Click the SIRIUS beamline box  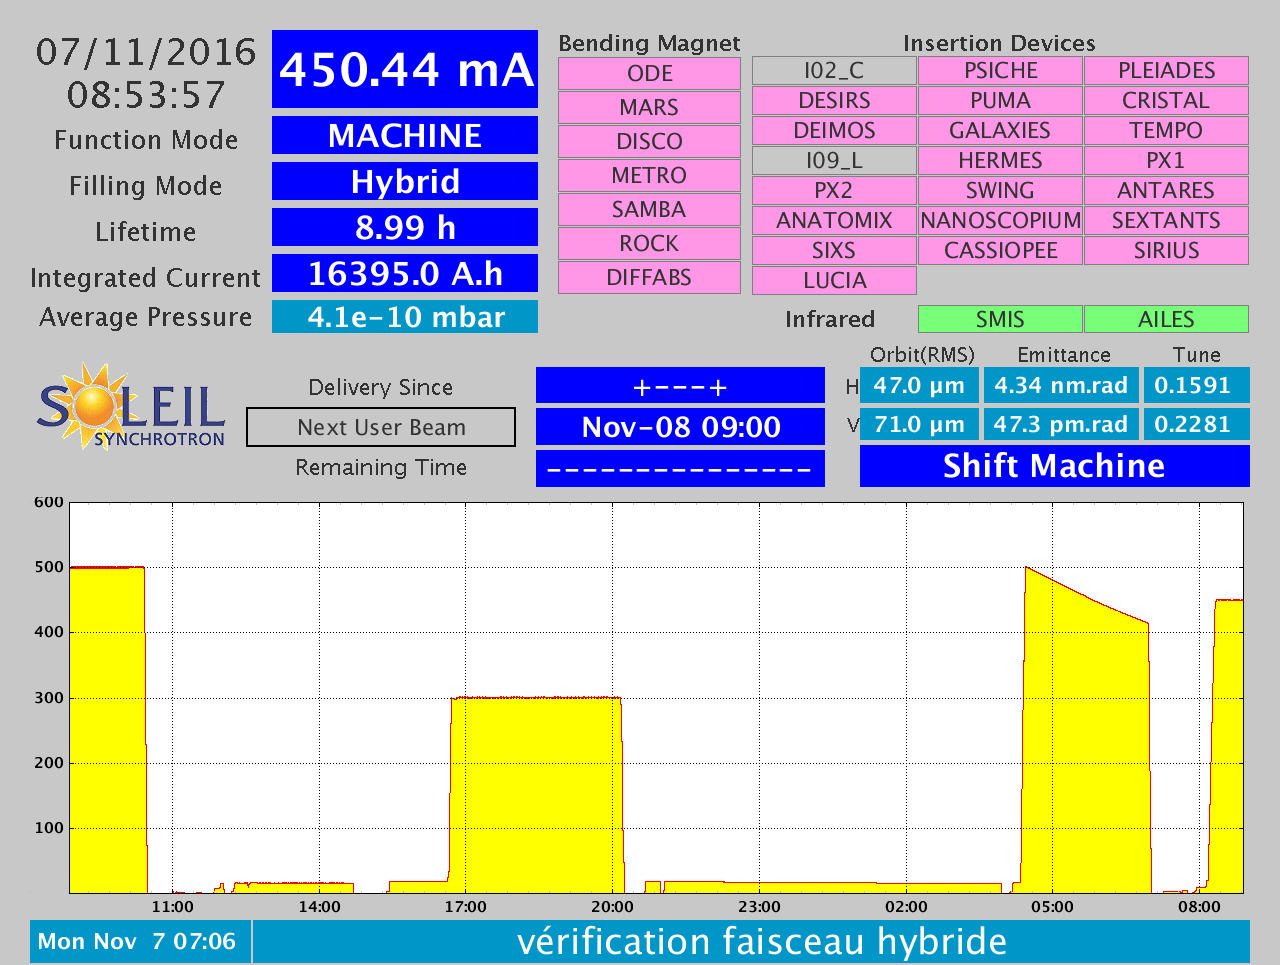tap(1166, 250)
